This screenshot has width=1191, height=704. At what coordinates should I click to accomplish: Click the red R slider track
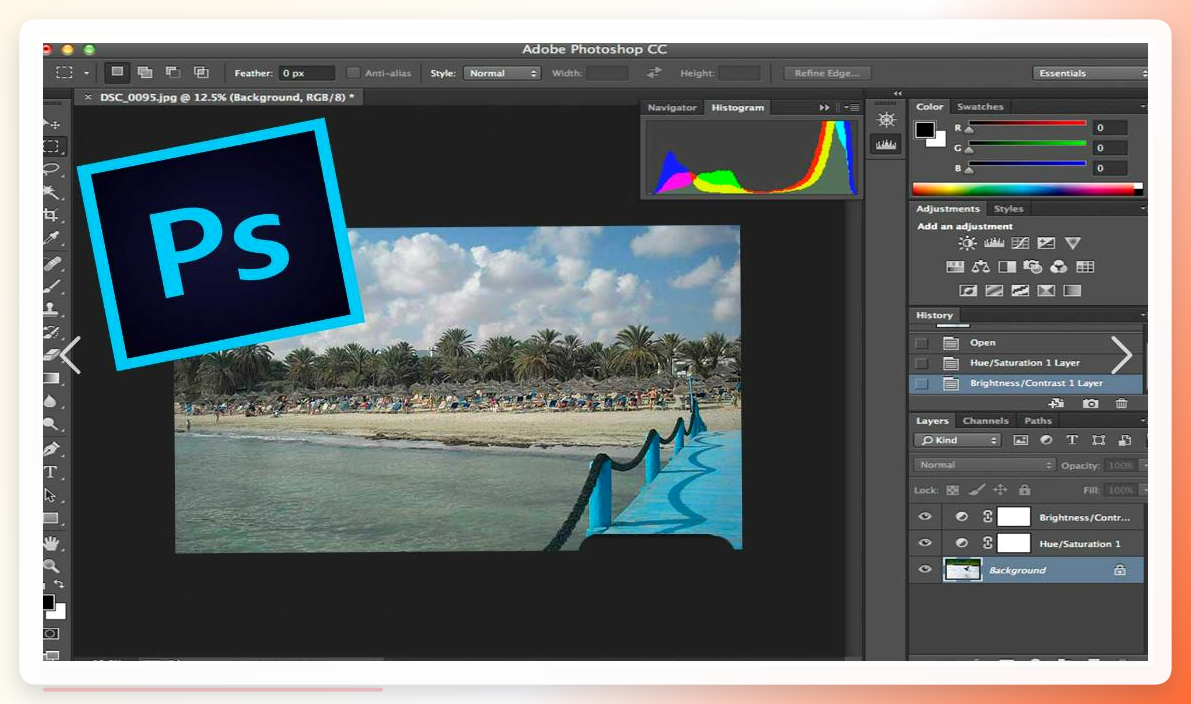(x=1027, y=123)
